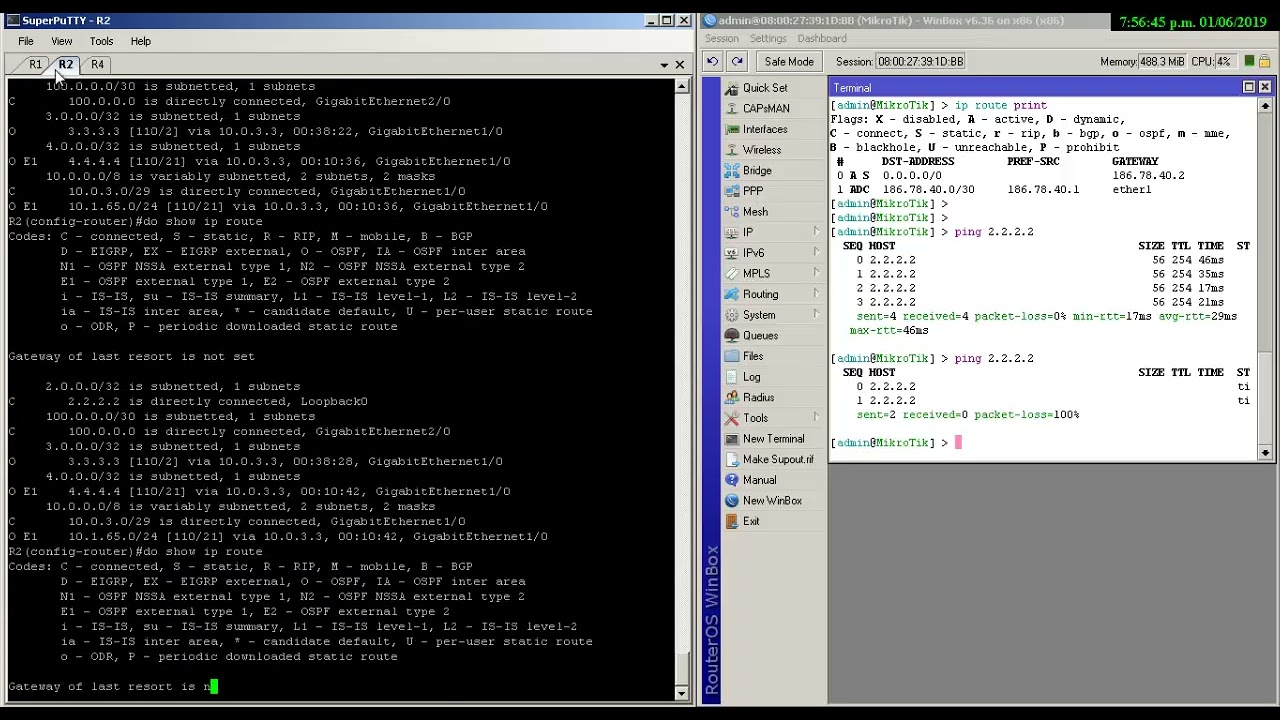Expand the System submenu arrow
The height and width of the screenshot is (720, 1280).
816,315
